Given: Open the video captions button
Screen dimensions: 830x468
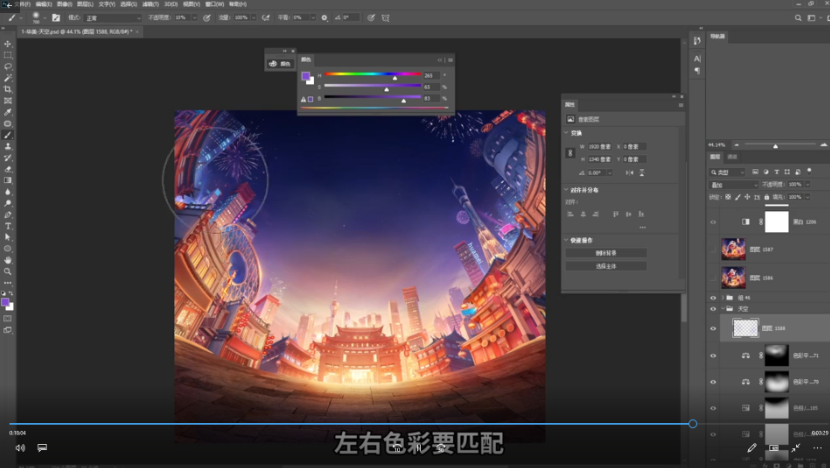Looking at the screenshot, I should tap(42, 448).
